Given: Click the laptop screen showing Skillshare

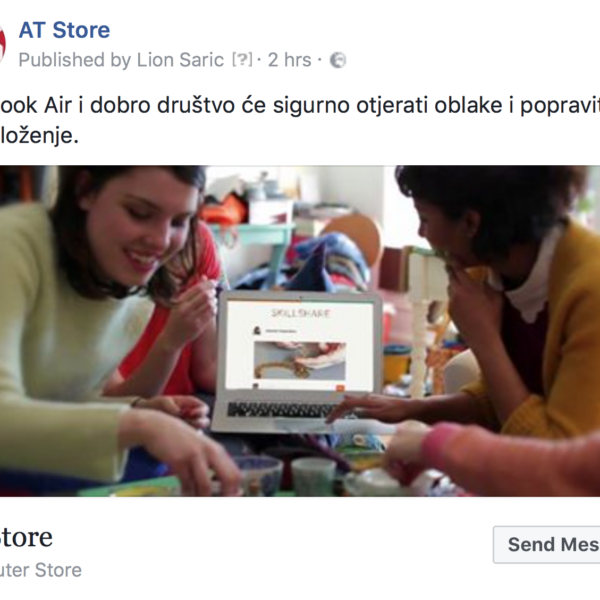Looking at the screenshot, I should [300, 345].
